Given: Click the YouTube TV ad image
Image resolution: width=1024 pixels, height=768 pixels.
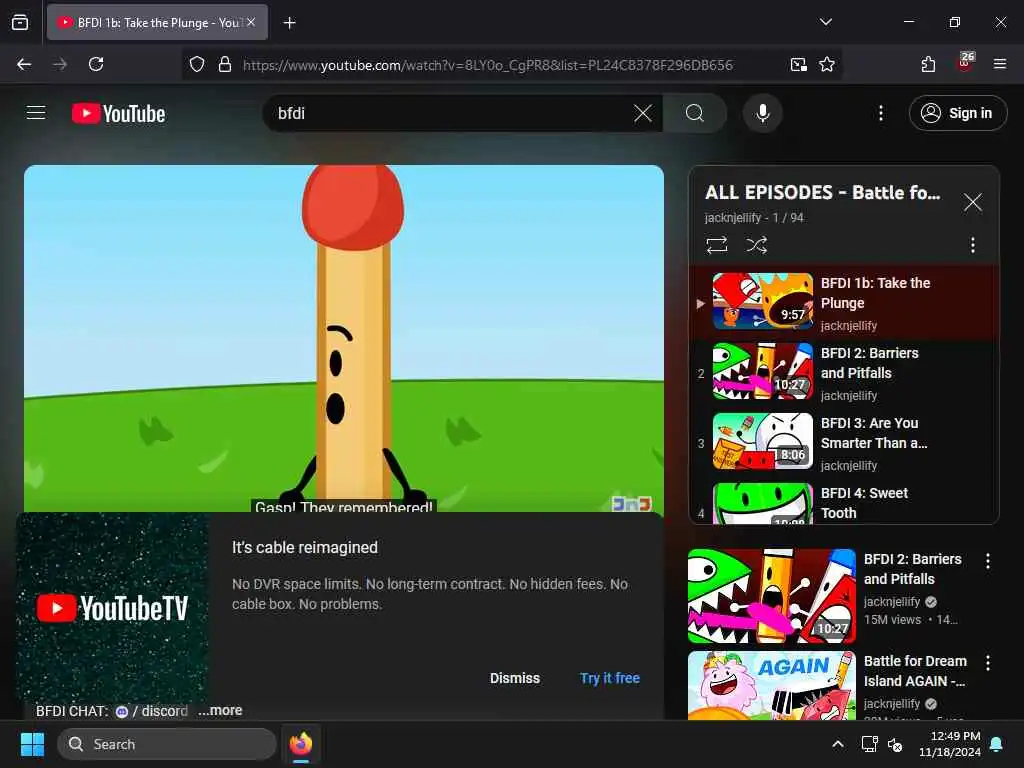Looking at the screenshot, I should pos(112,607).
